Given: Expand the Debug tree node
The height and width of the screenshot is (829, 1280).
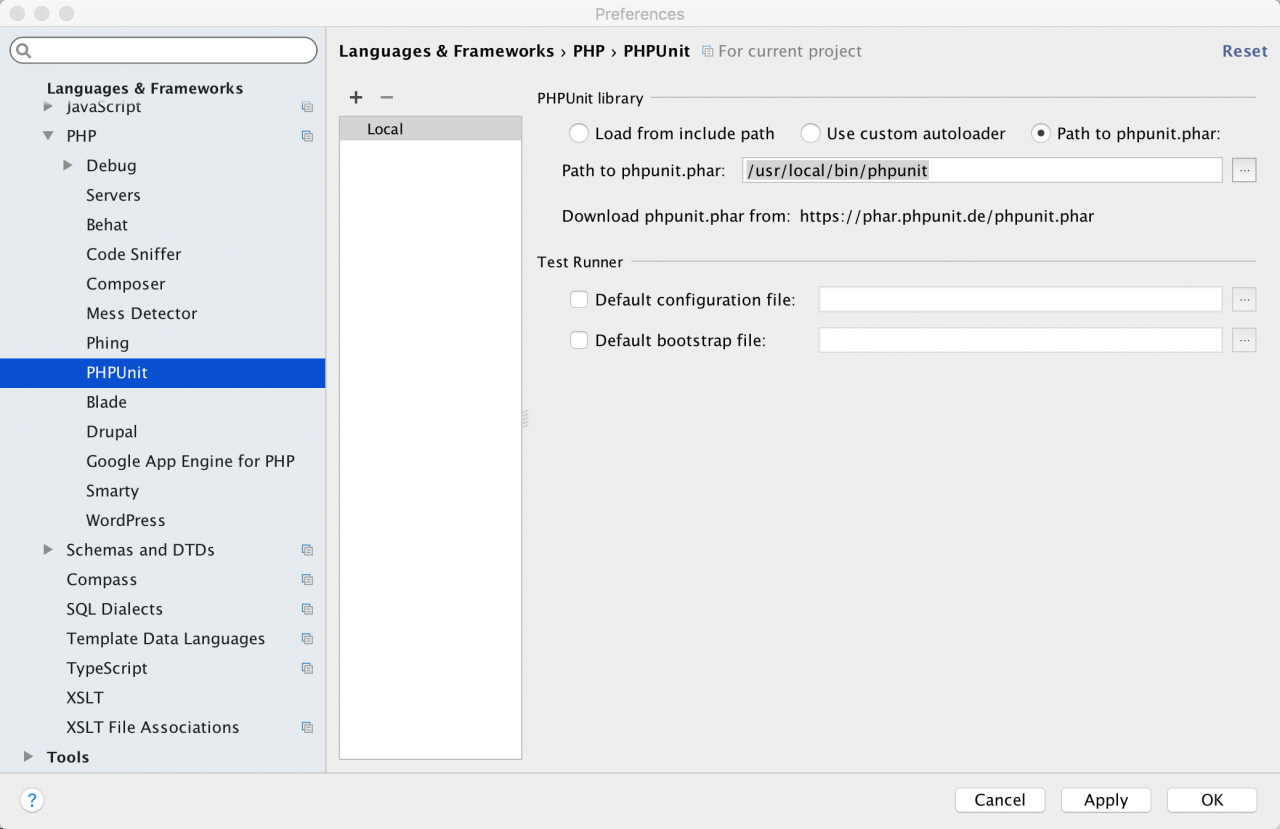Looking at the screenshot, I should click(68, 165).
